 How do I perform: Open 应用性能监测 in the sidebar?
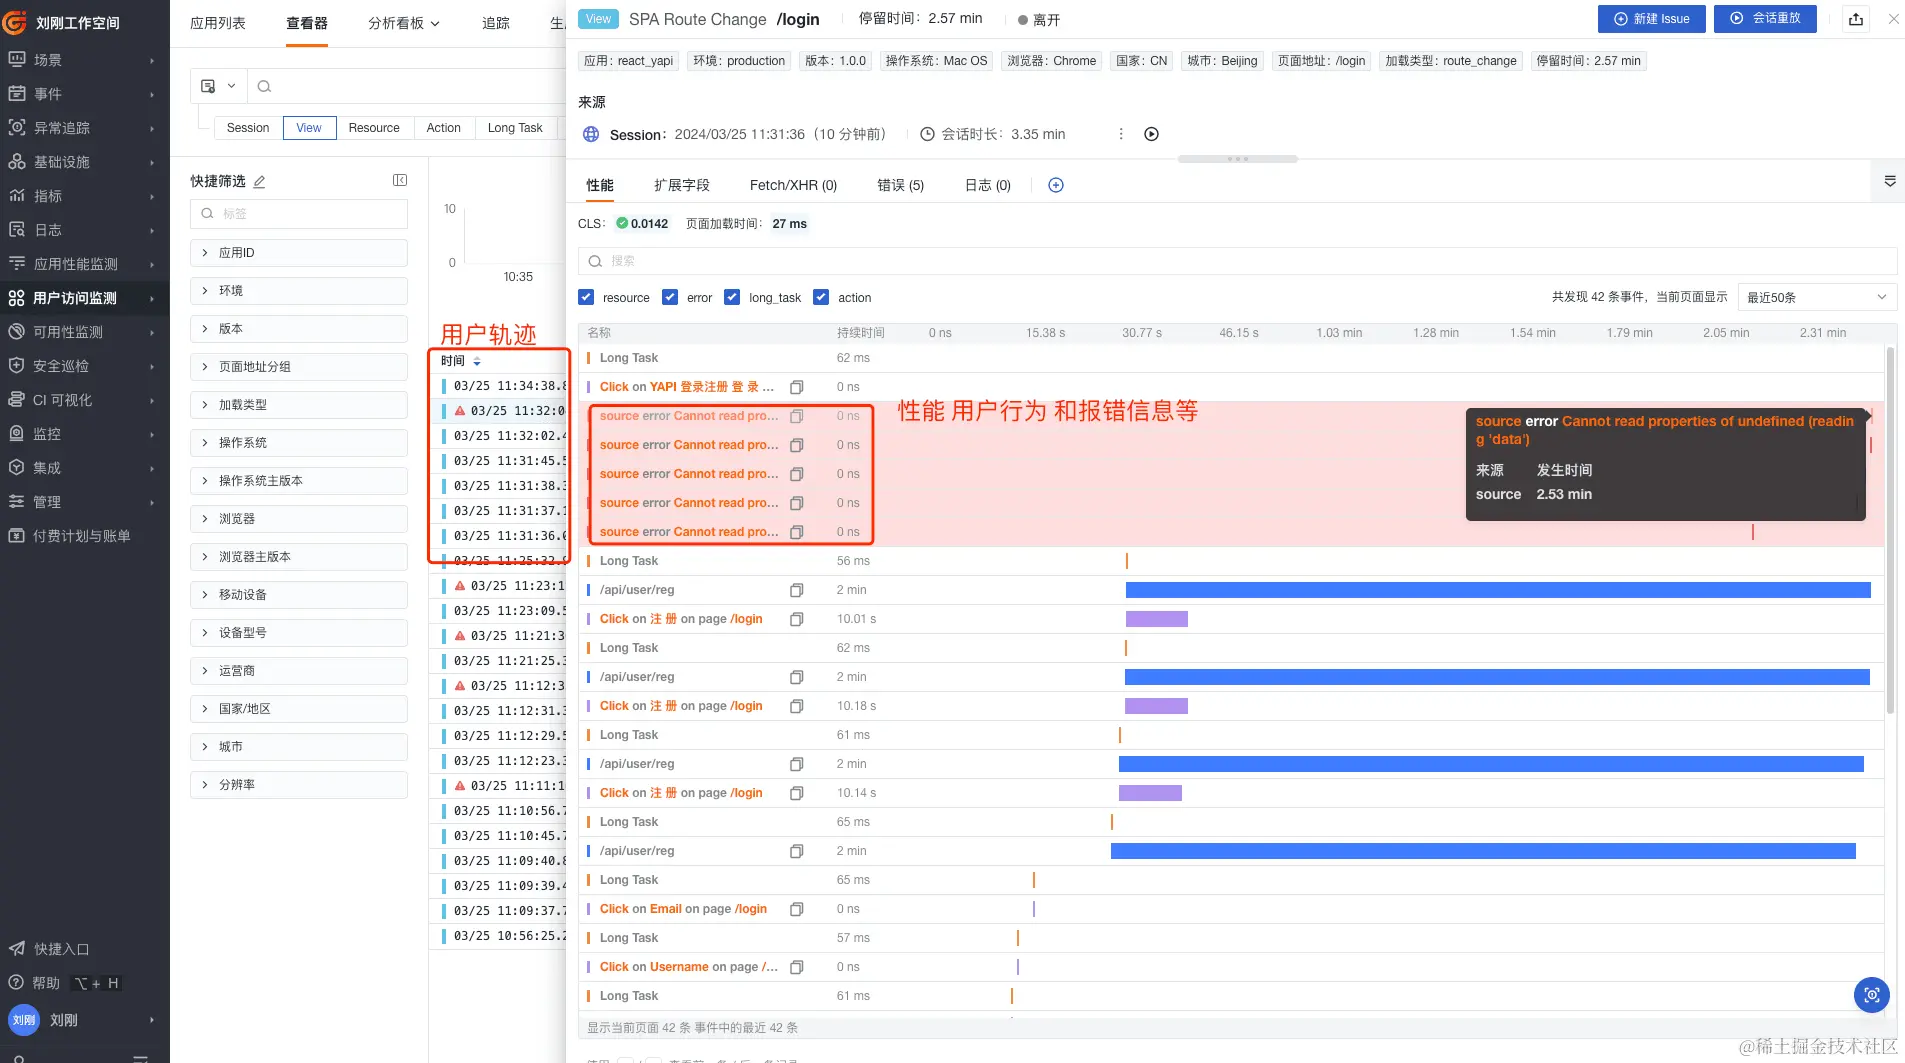[83, 264]
